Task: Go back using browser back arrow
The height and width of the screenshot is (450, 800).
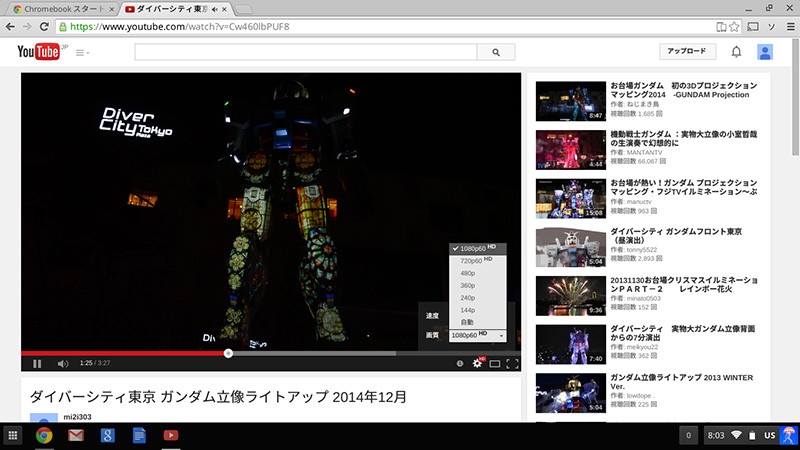Action: pyautogui.click(x=10, y=27)
